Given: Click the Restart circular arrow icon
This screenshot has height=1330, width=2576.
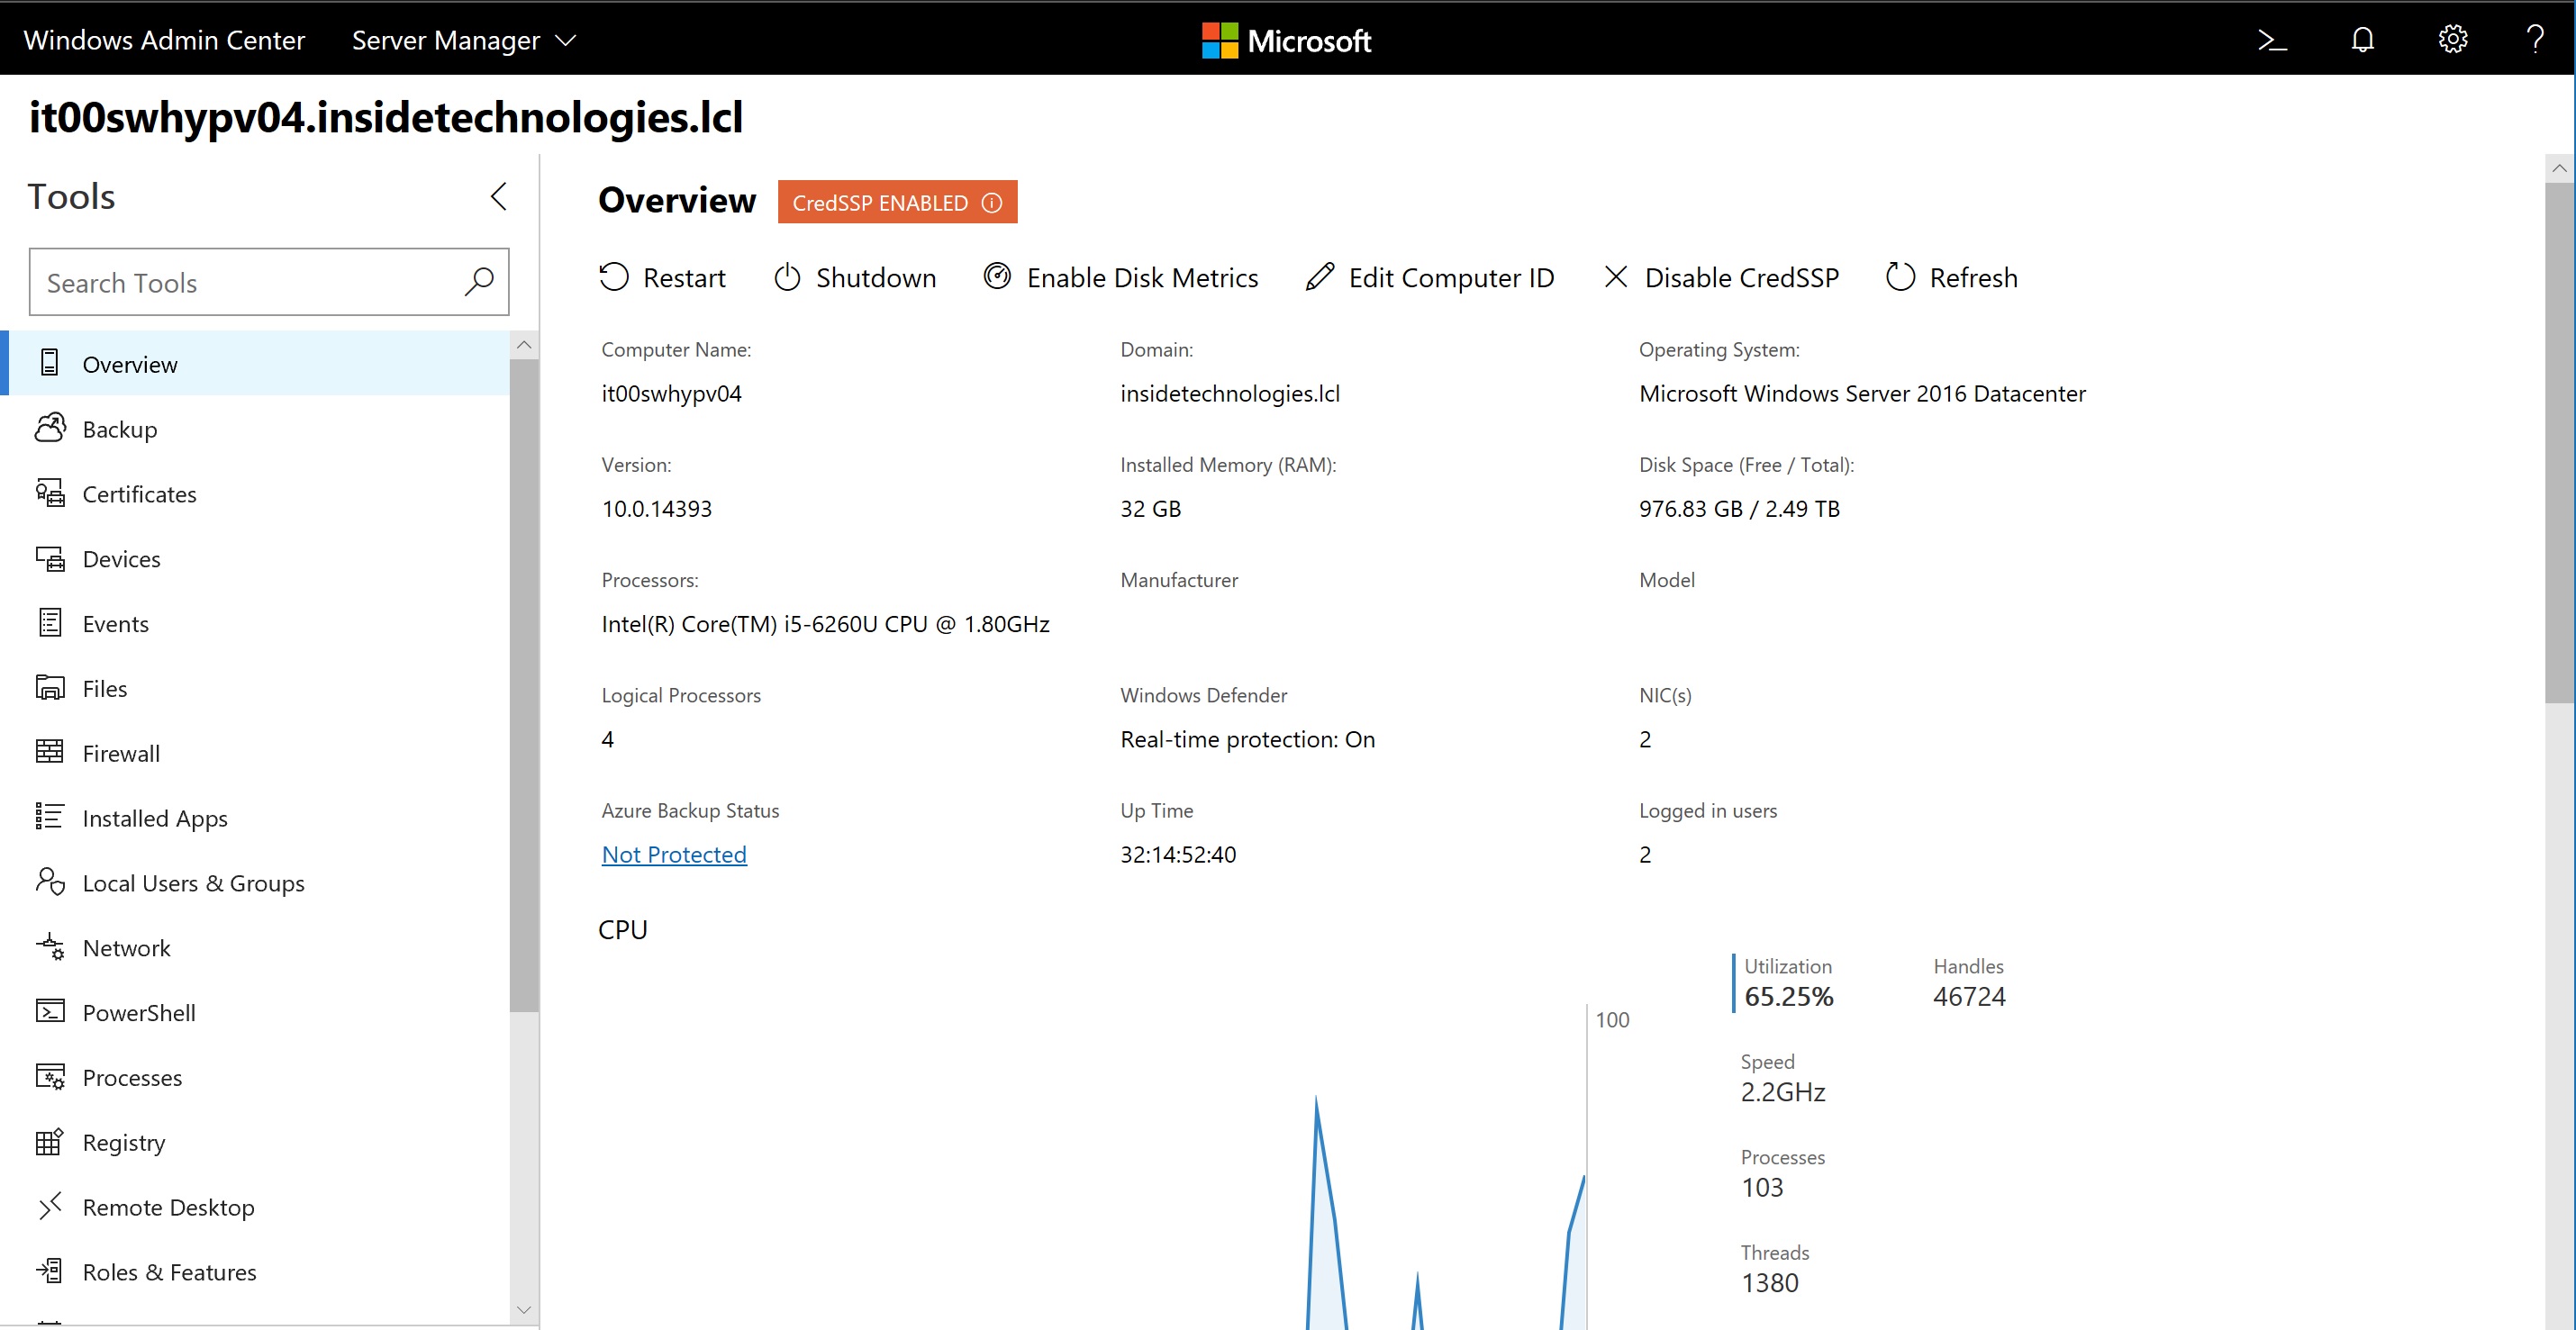Looking at the screenshot, I should pos(614,276).
